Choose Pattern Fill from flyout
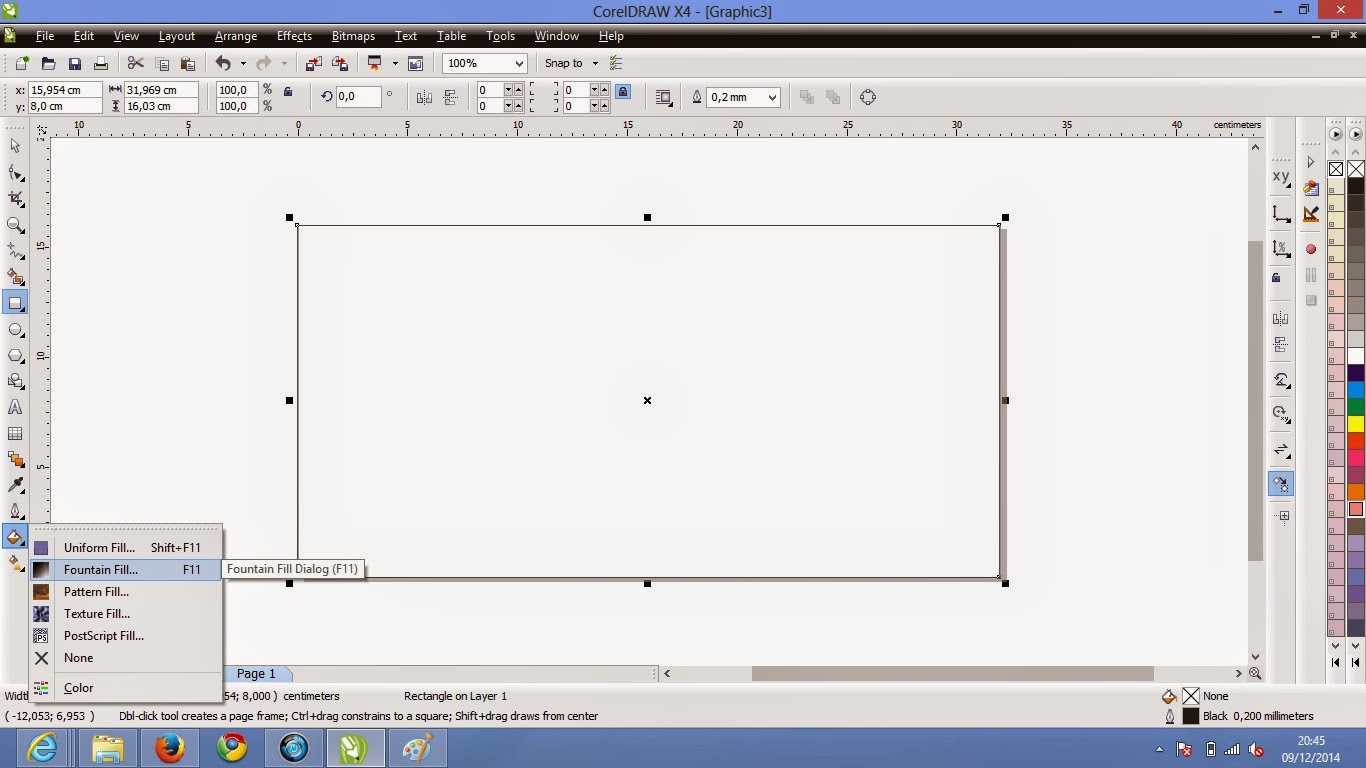 coord(126,592)
